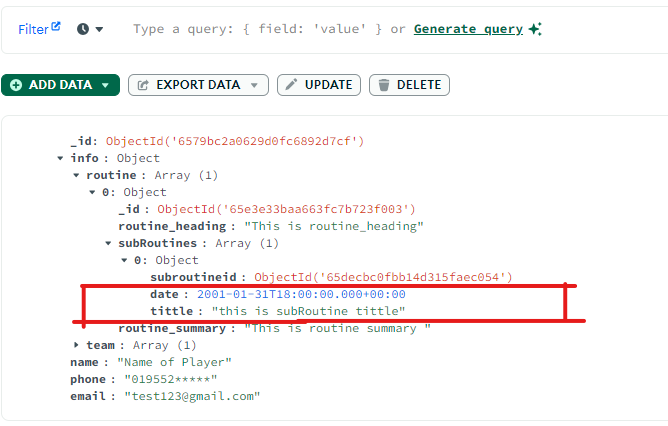Viewport: 668px width, 426px height.
Task: Open the EXPORT DATA dropdown arrow
Action: (x=255, y=85)
